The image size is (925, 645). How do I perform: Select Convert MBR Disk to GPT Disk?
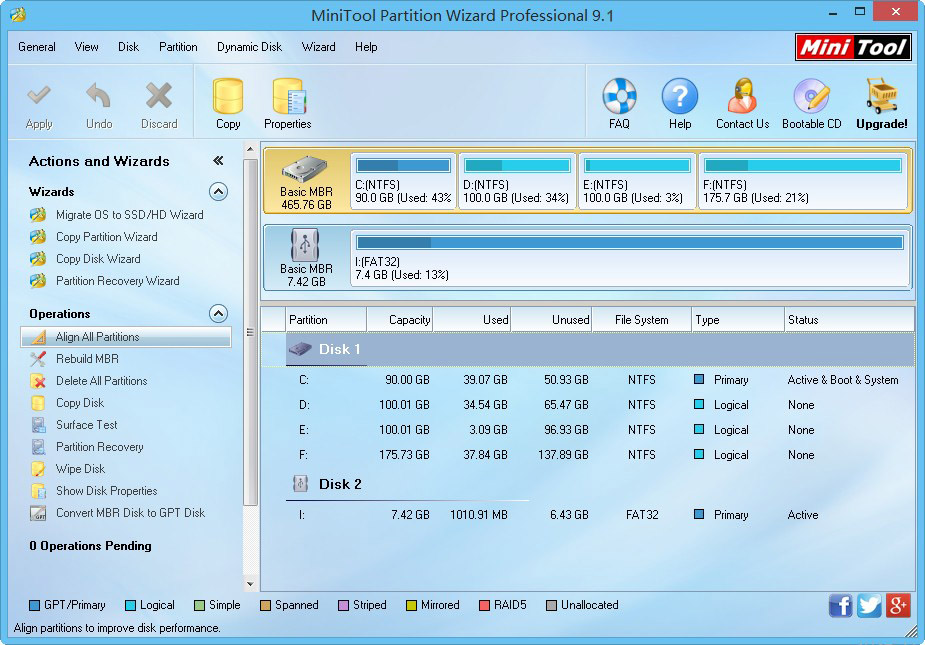tap(130, 513)
